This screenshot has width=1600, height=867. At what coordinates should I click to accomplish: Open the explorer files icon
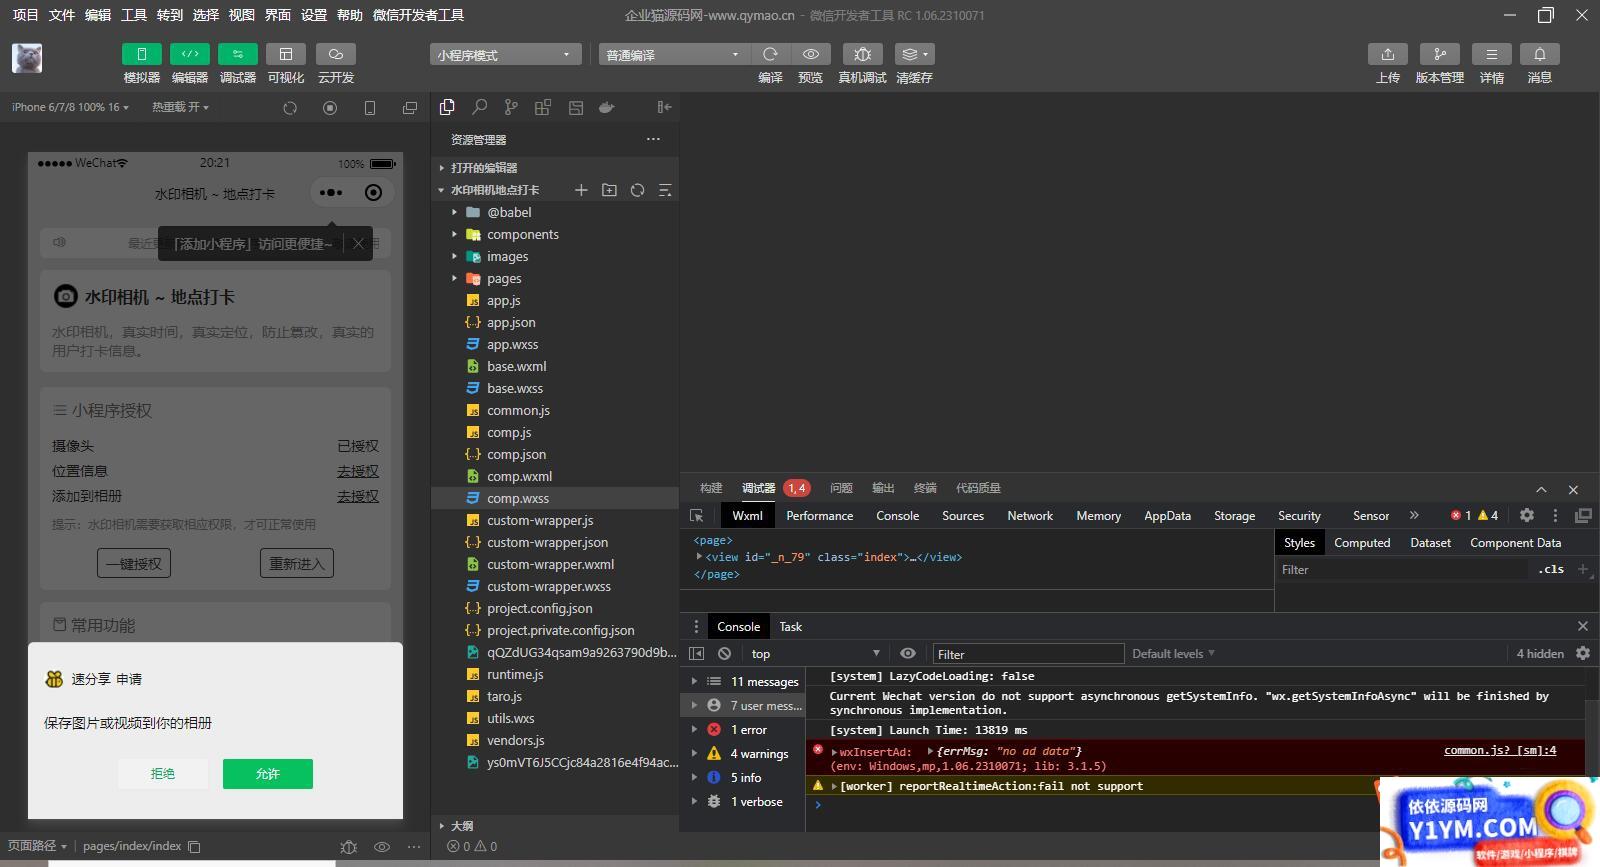[447, 107]
